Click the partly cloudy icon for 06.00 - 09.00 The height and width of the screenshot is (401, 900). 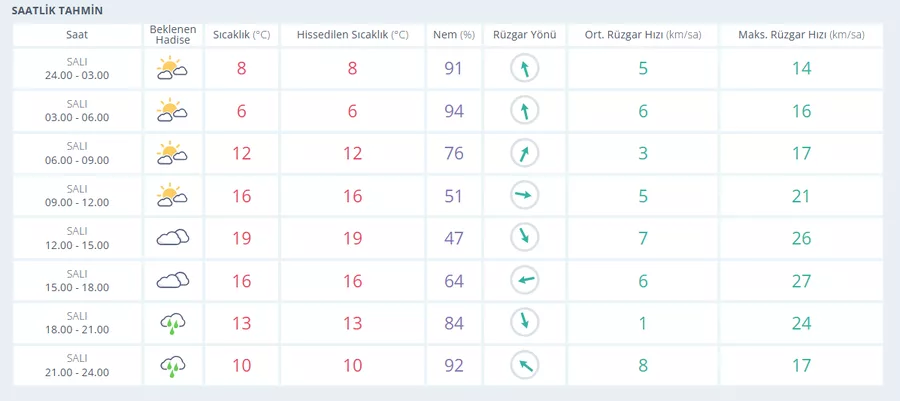tap(172, 153)
